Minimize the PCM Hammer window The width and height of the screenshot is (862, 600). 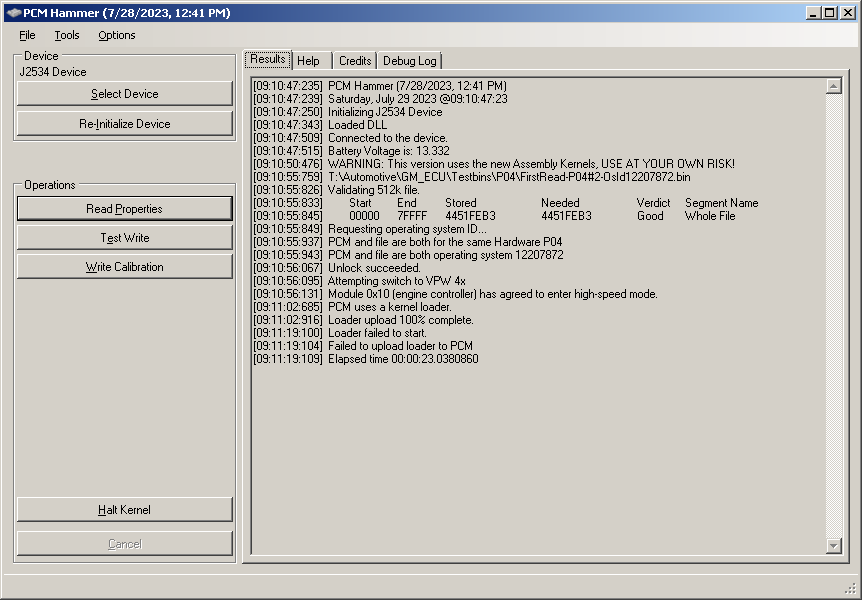click(x=814, y=13)
